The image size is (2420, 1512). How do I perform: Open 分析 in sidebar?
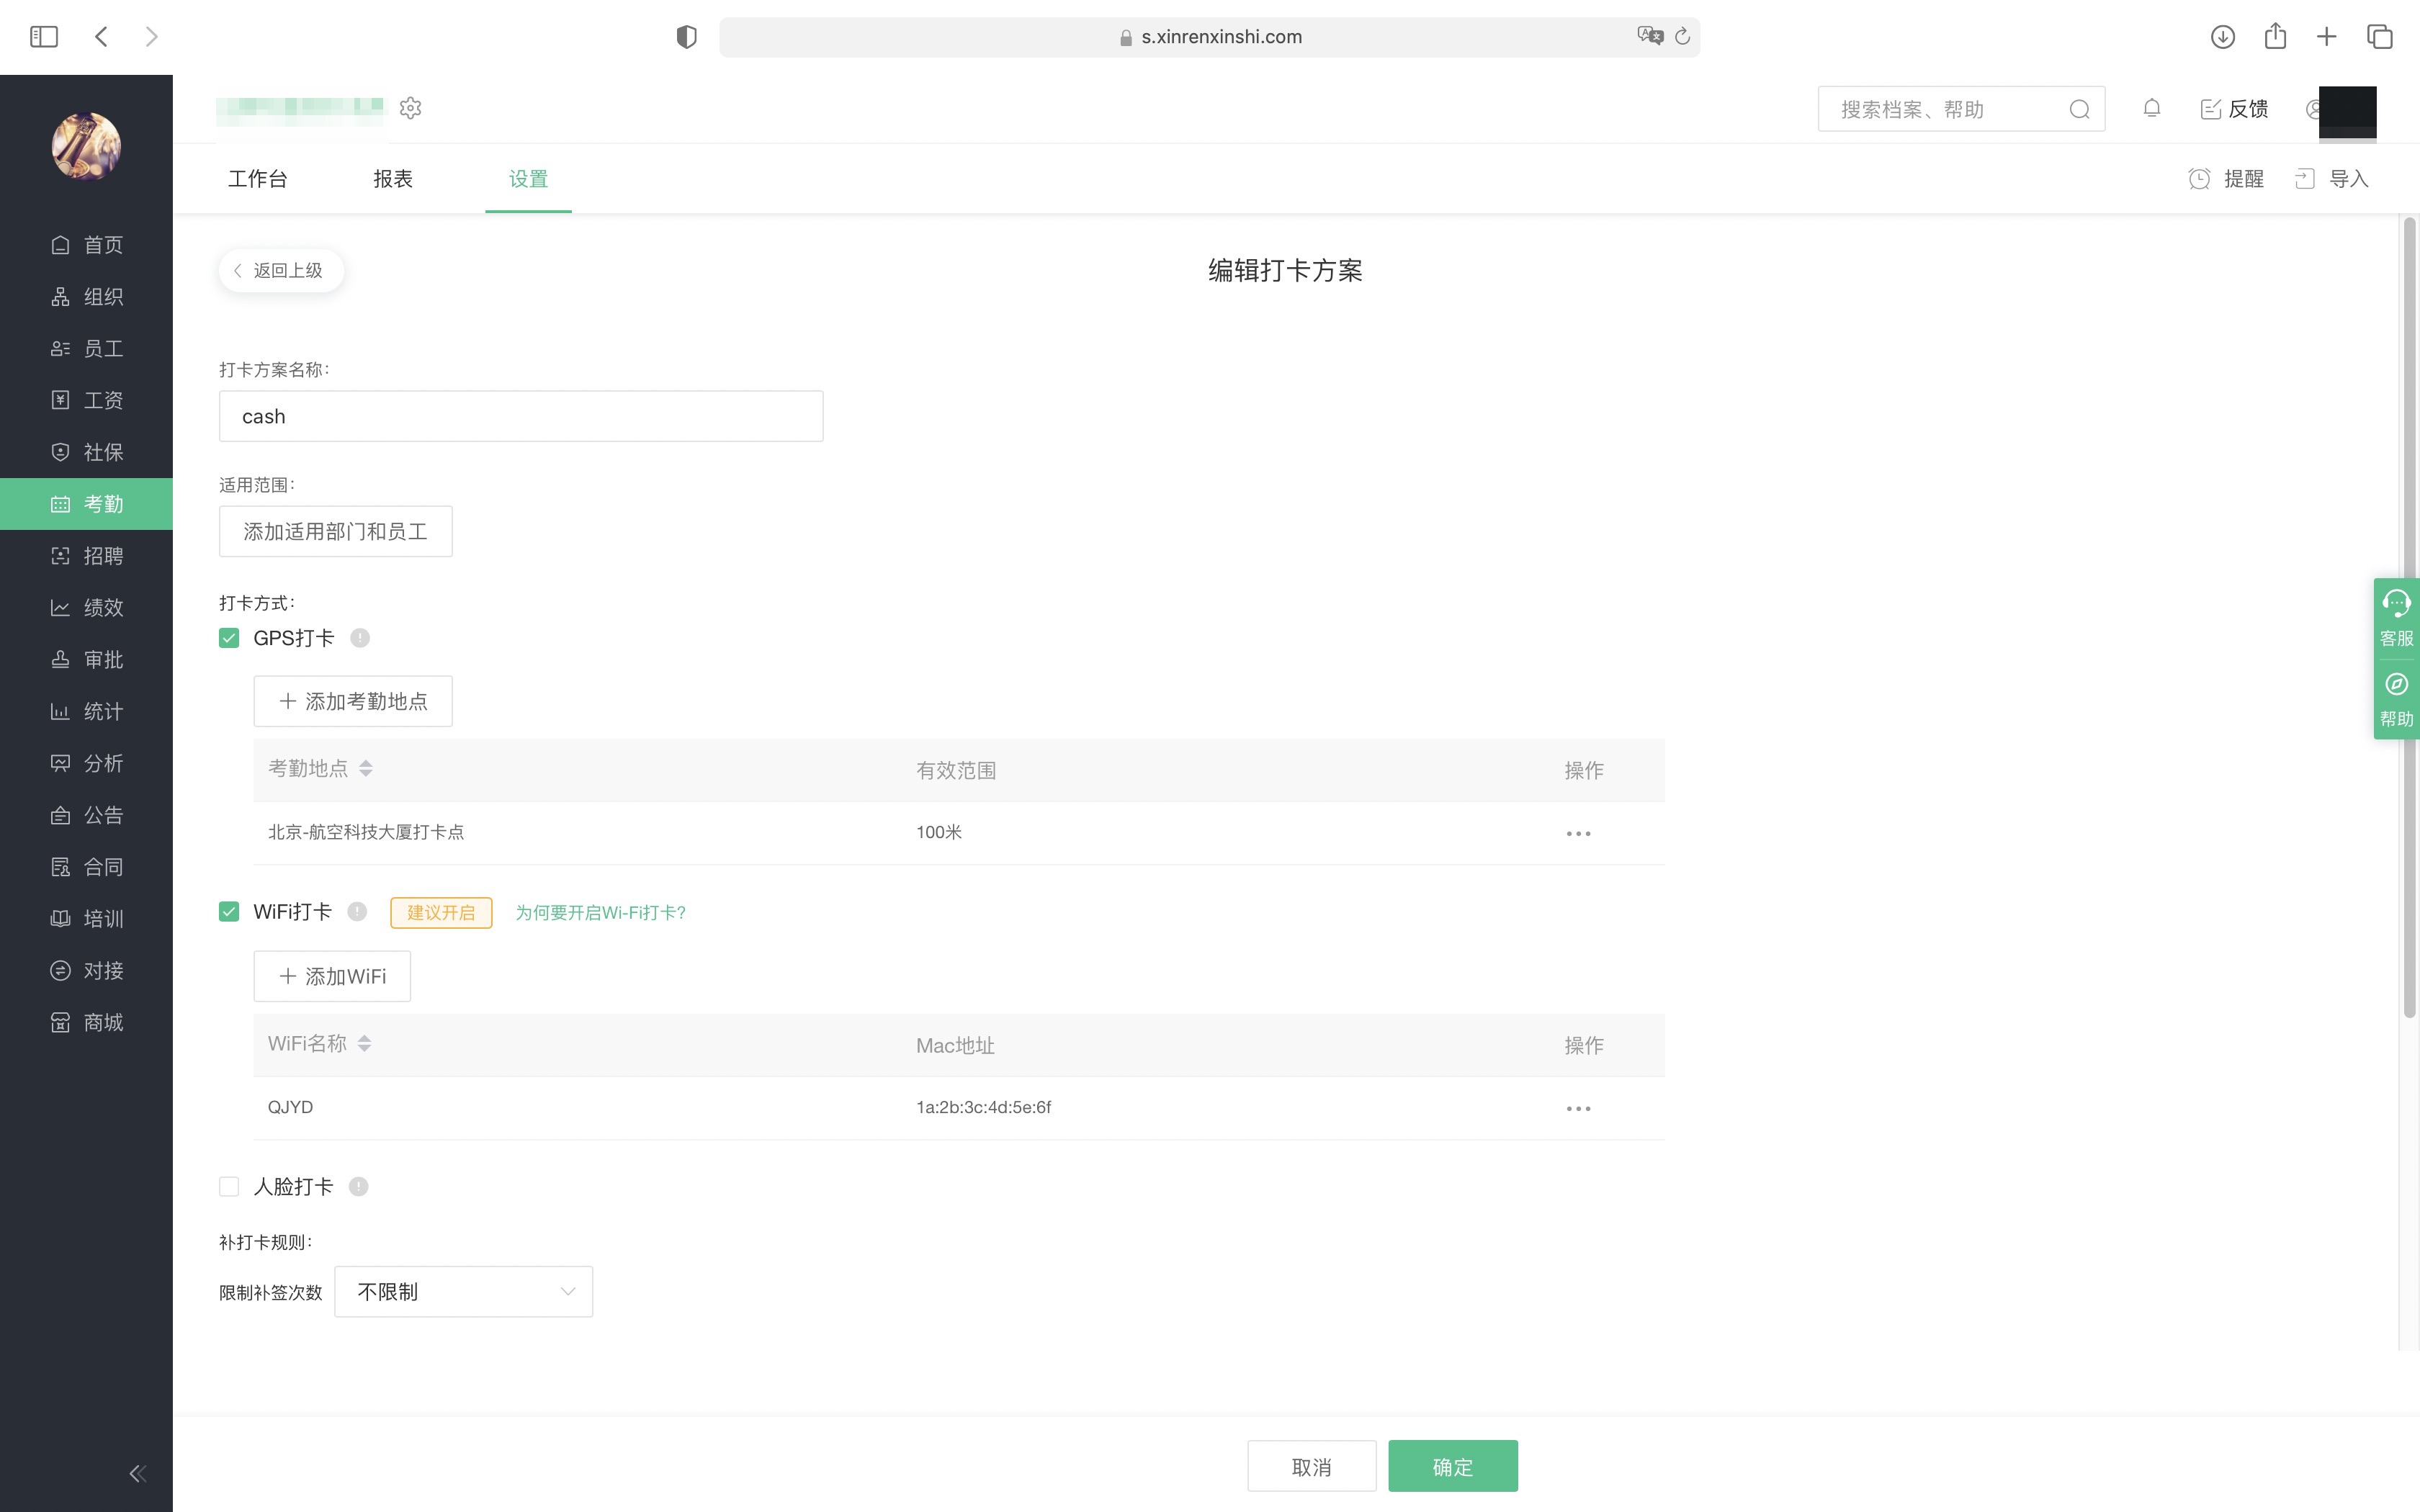[86, 764]
